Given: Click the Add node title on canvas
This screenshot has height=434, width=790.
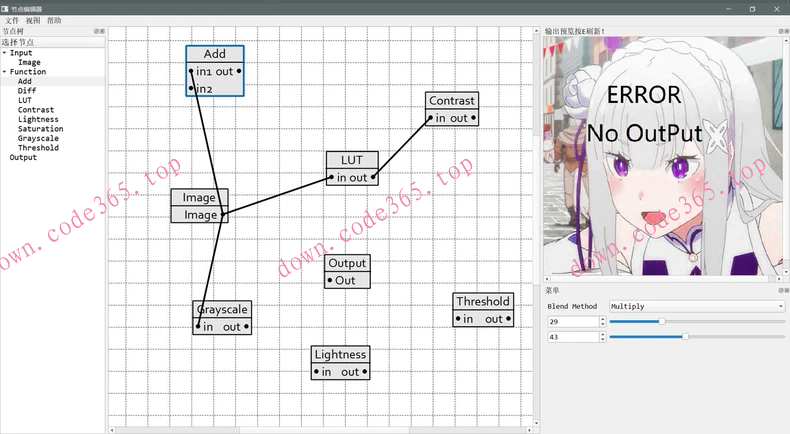Looking at the screenshot, I should [x=215, y=54].
